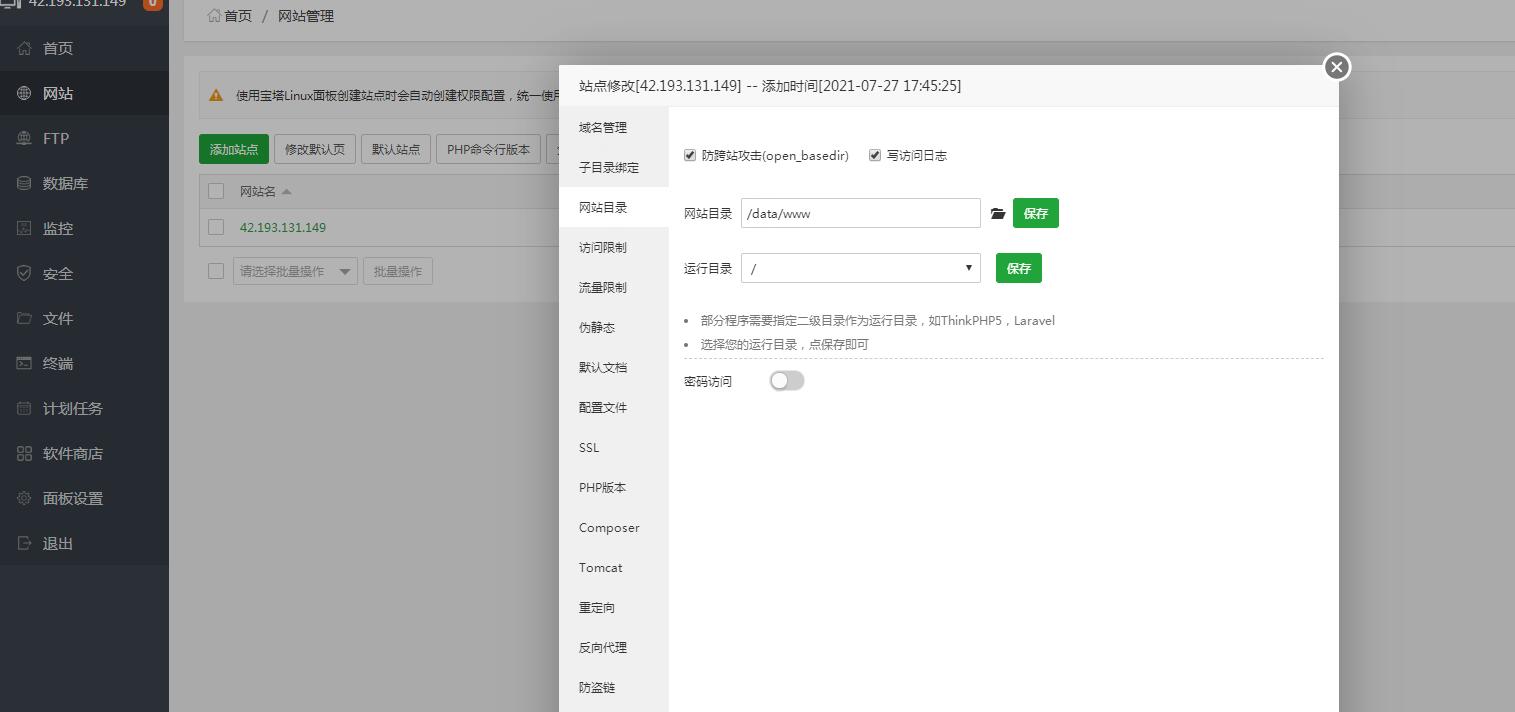The width and height of the screenshot is (1515, 712).
Task: Uncheck the write access log checkbox
Action: [x=875, y=155]
